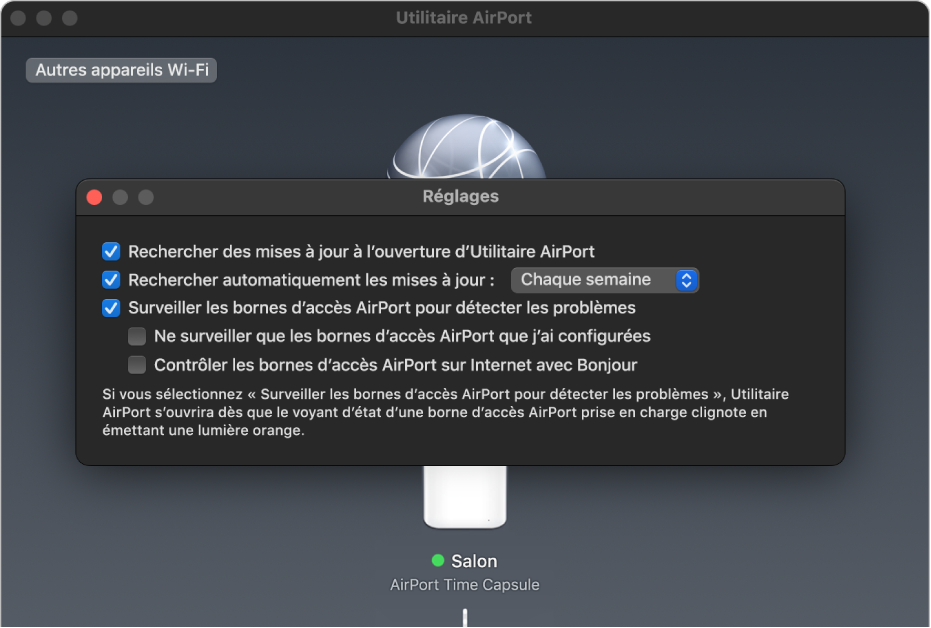The width and height of the screenshot is (931, 628).
Task: Click the AirPort Time Capsule caption text
Action: [x=465, y=585]
